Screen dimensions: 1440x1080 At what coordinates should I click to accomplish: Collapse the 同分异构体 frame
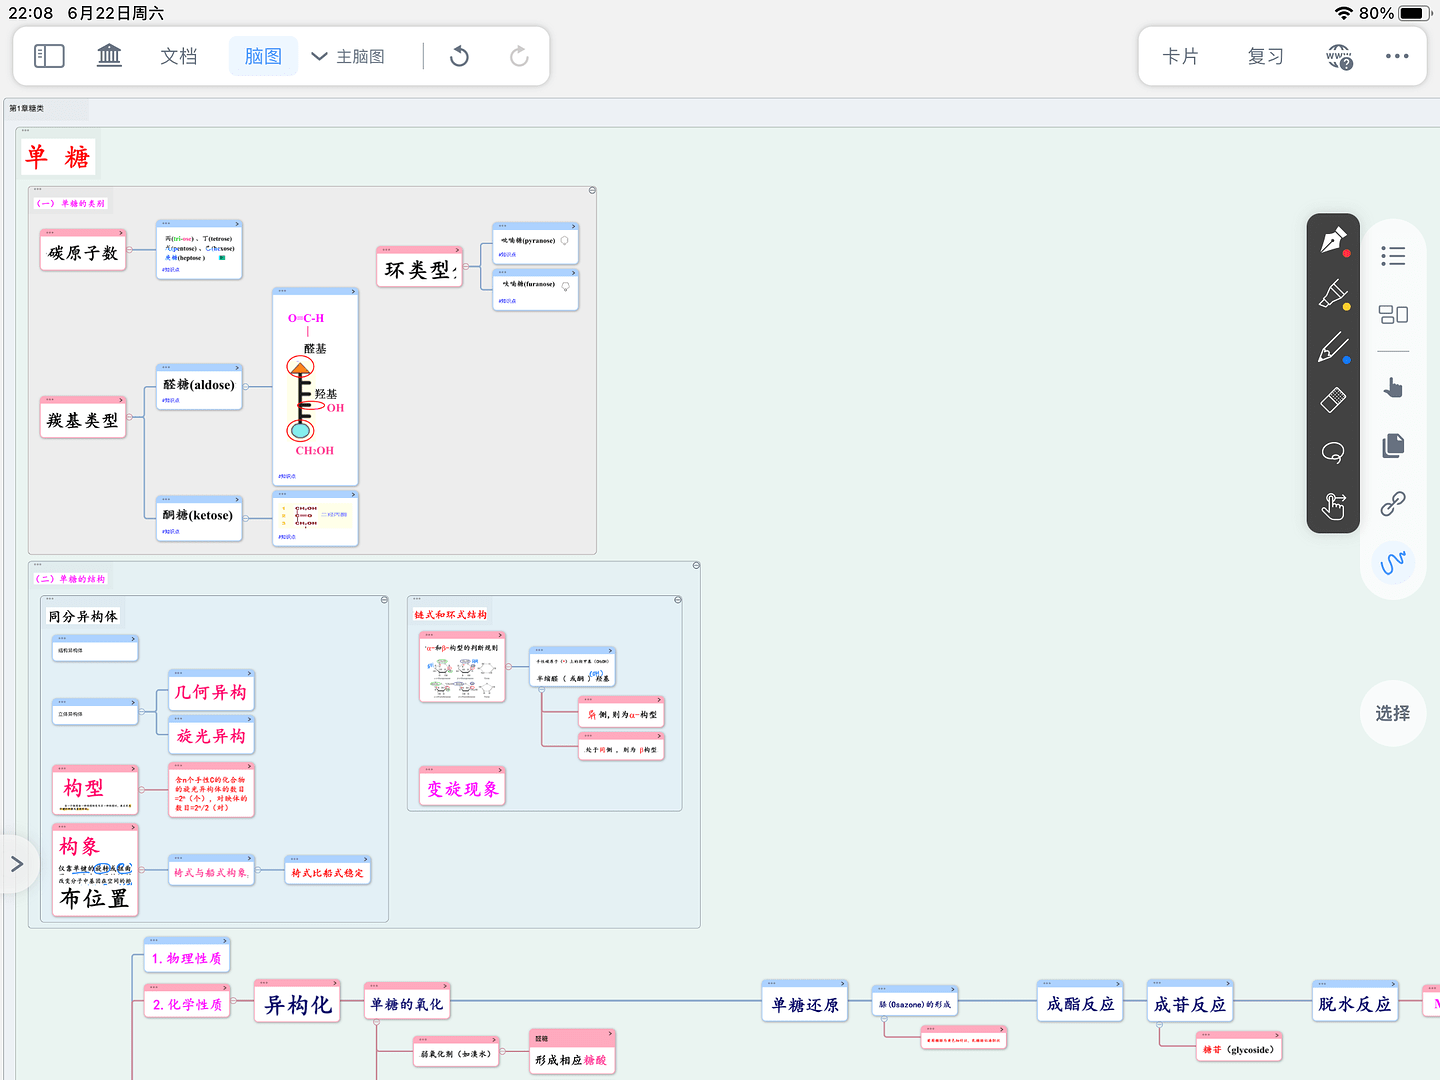(x=384, y=600)
